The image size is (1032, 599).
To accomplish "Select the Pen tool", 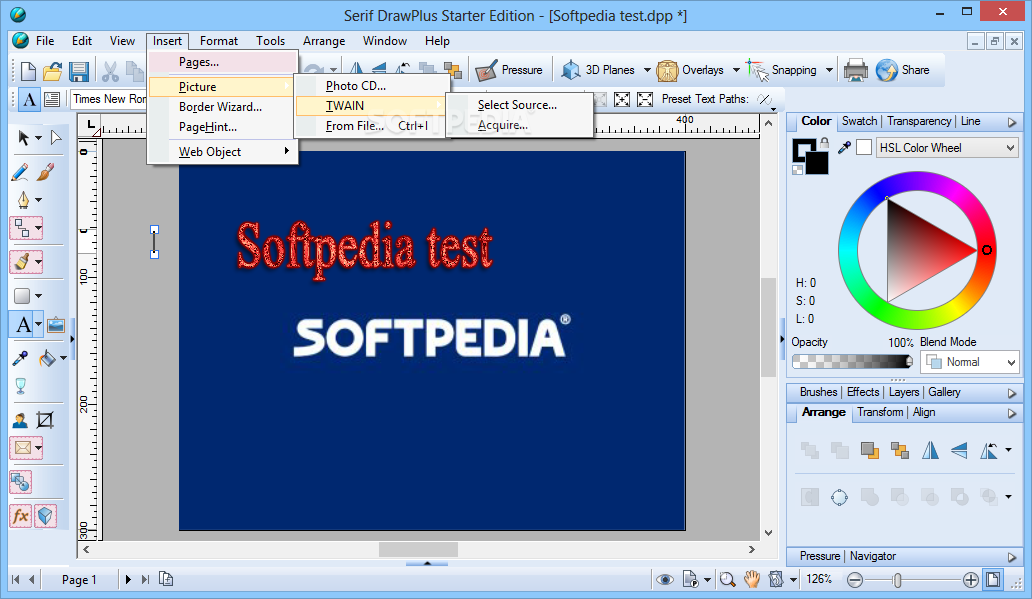I will [23, 199].
